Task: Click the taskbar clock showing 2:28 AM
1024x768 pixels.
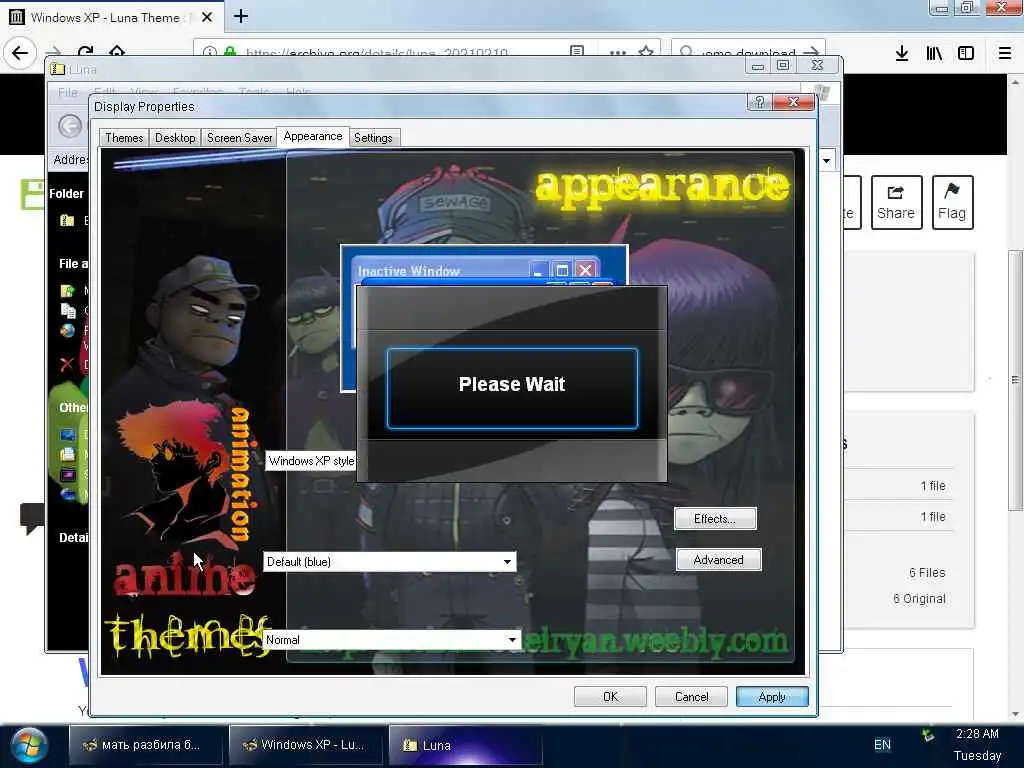Action: tap(977, 734)
